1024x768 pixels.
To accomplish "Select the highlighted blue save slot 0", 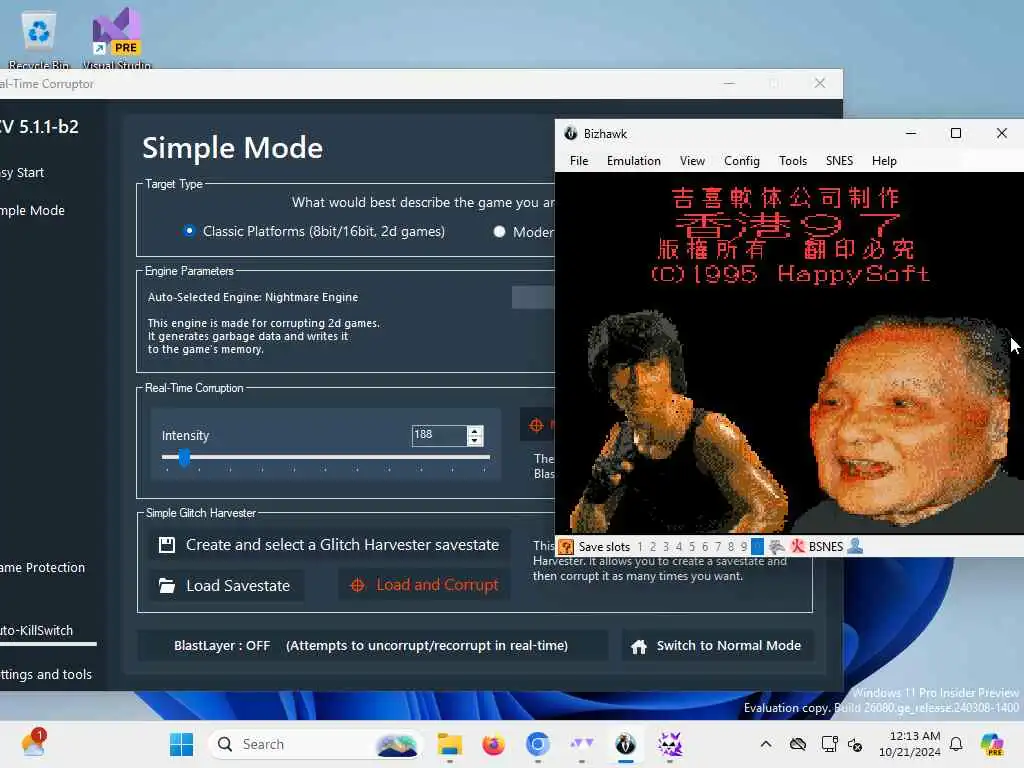I will 757,547.
